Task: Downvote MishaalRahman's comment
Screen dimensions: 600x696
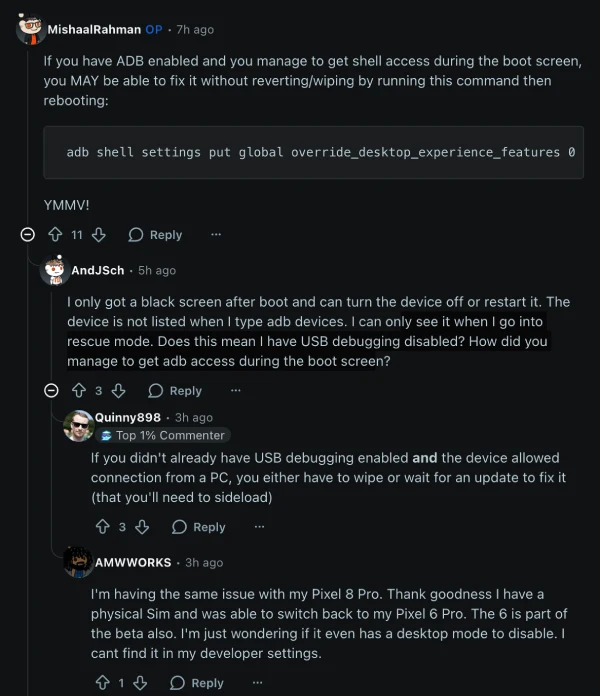Action: (99, 235)
